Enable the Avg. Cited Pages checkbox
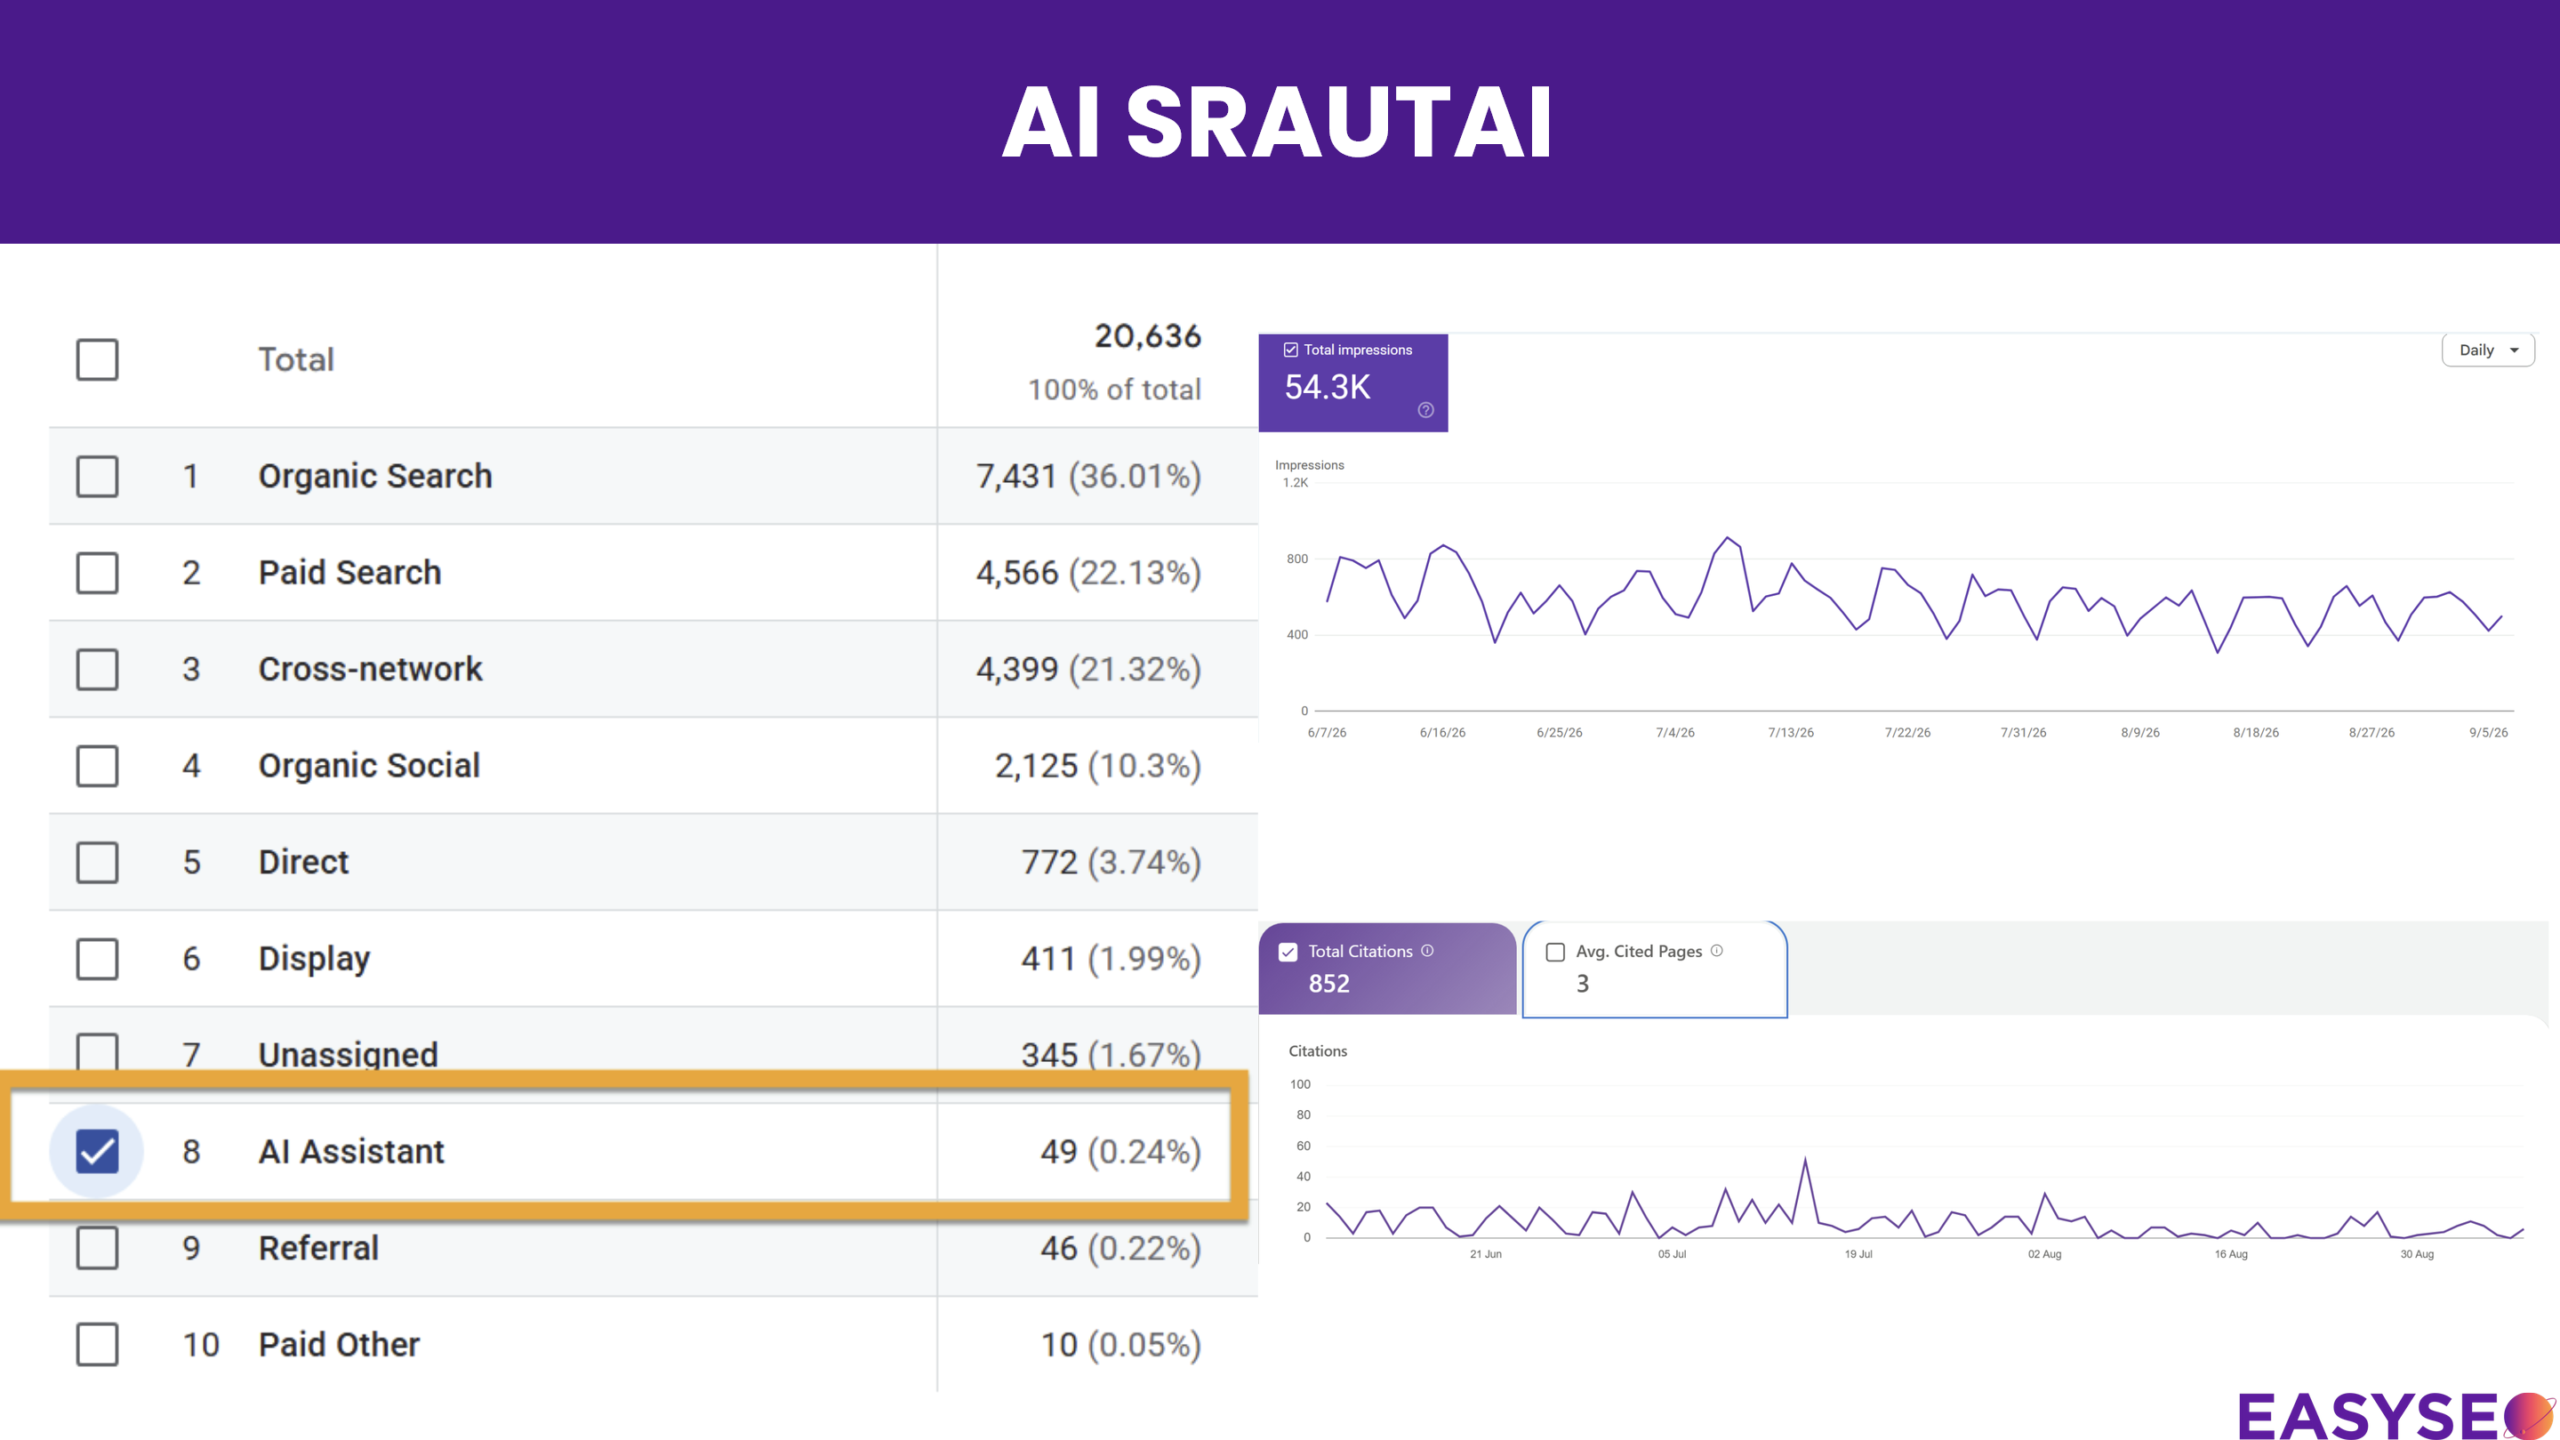The image size is (2560, 1440). point(1555,952)
